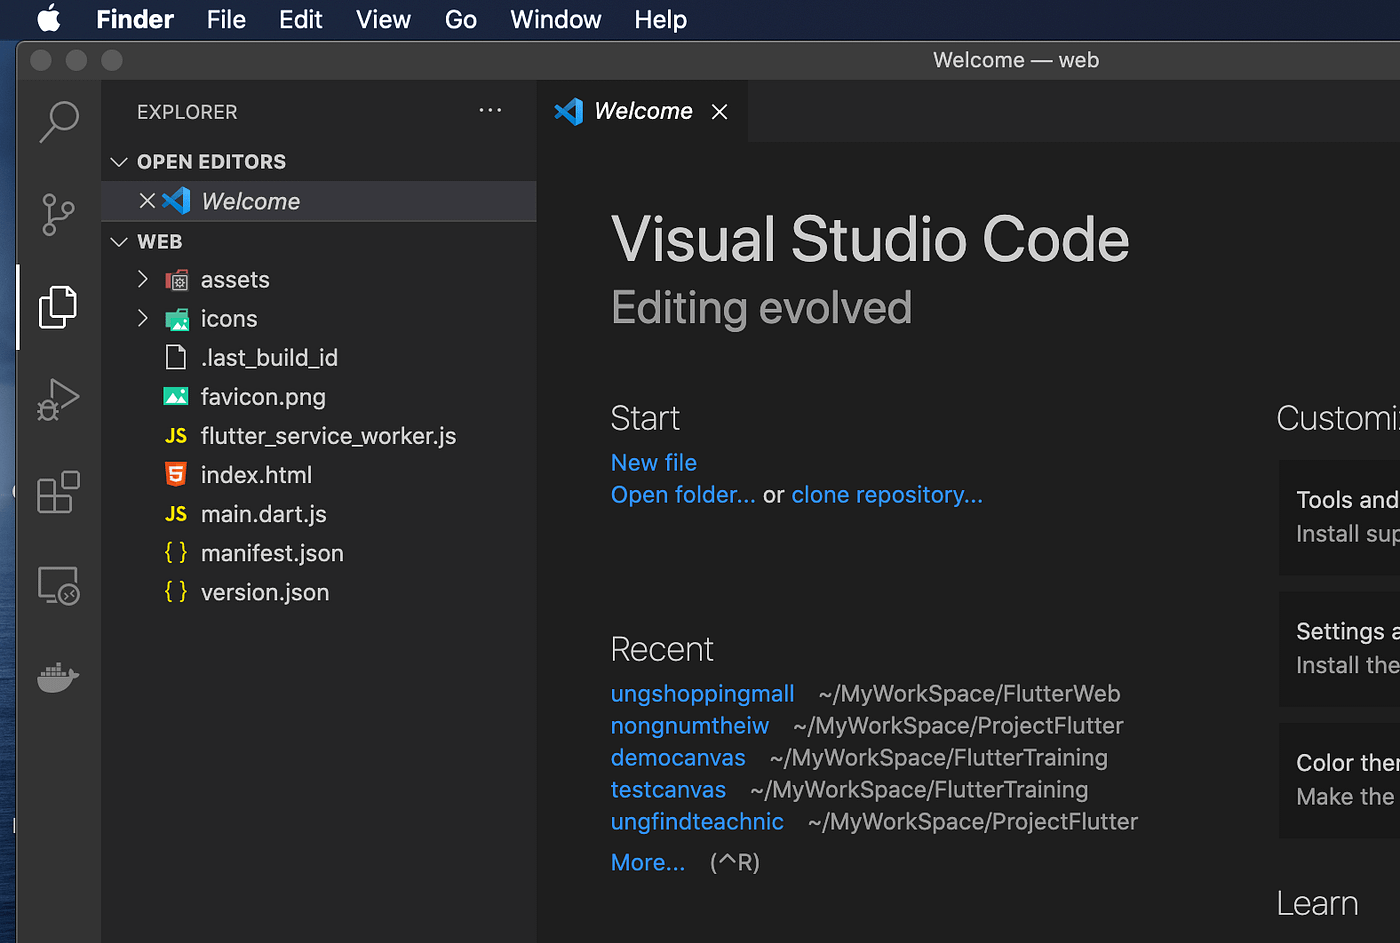
Task: Click More... to see recent projects
Action: coord(647,862)
